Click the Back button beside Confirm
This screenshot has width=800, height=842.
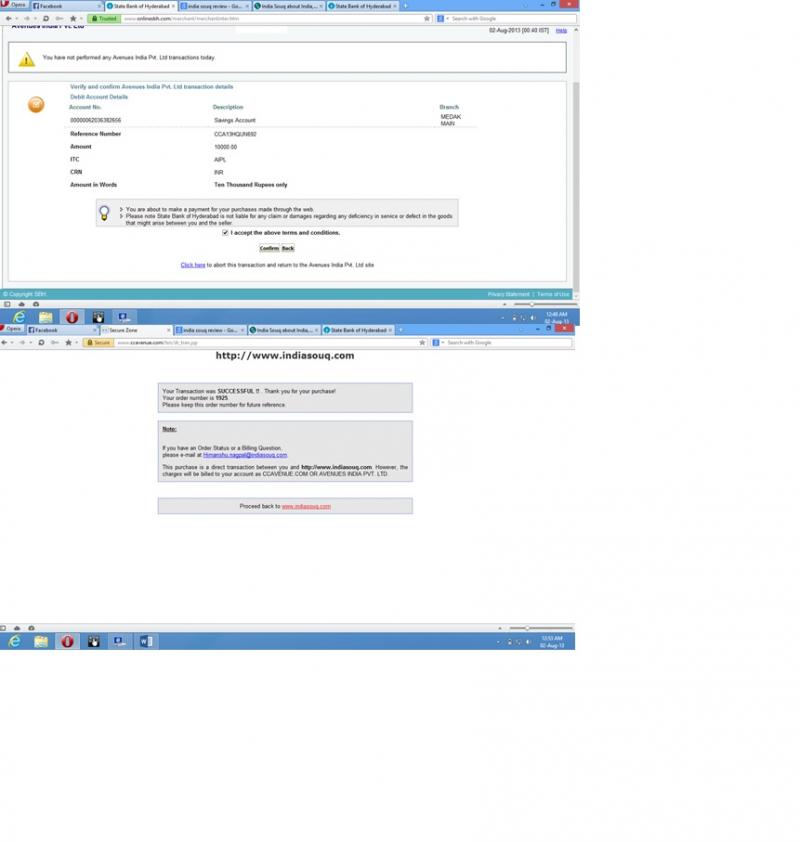tap(288, 249)
